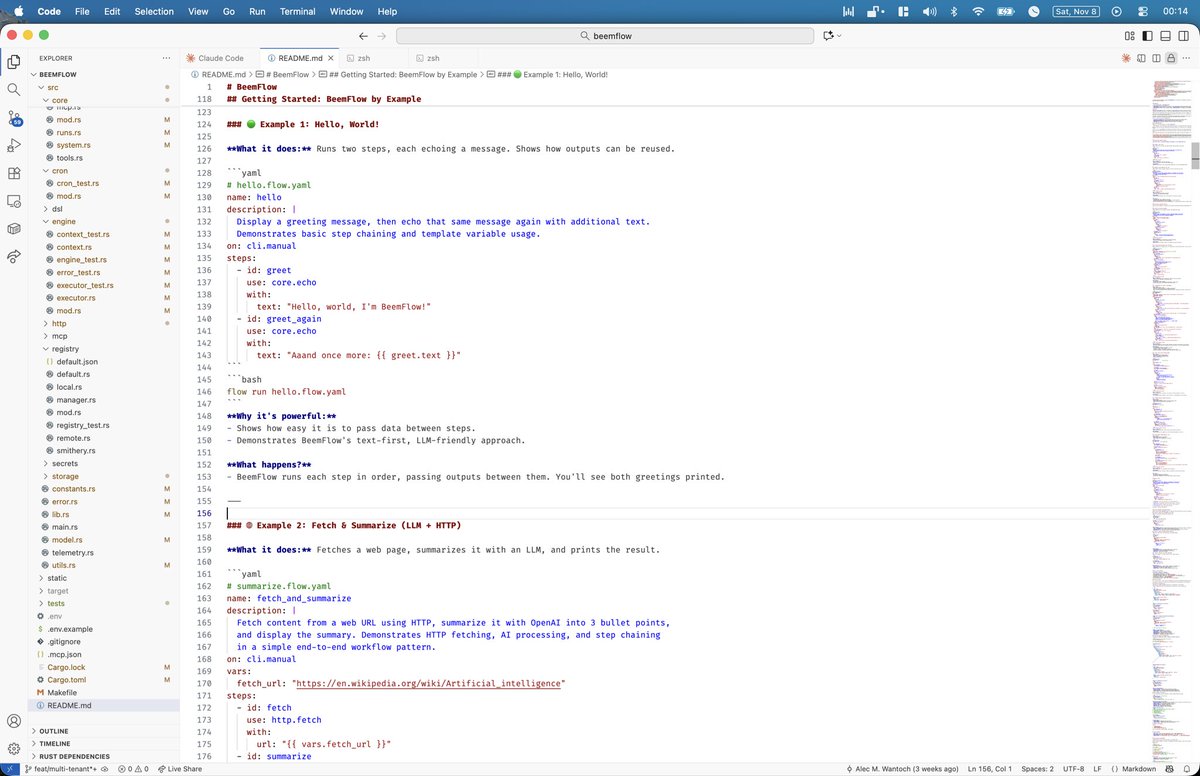Open executor.rs in the file tree
1200x776 pixels.
click(75, 298)
